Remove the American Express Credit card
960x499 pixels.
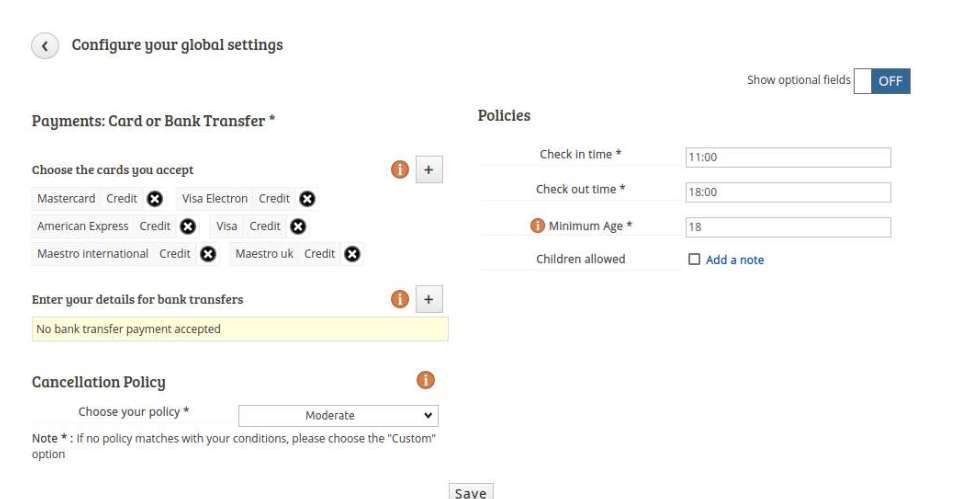pos(188,227)
